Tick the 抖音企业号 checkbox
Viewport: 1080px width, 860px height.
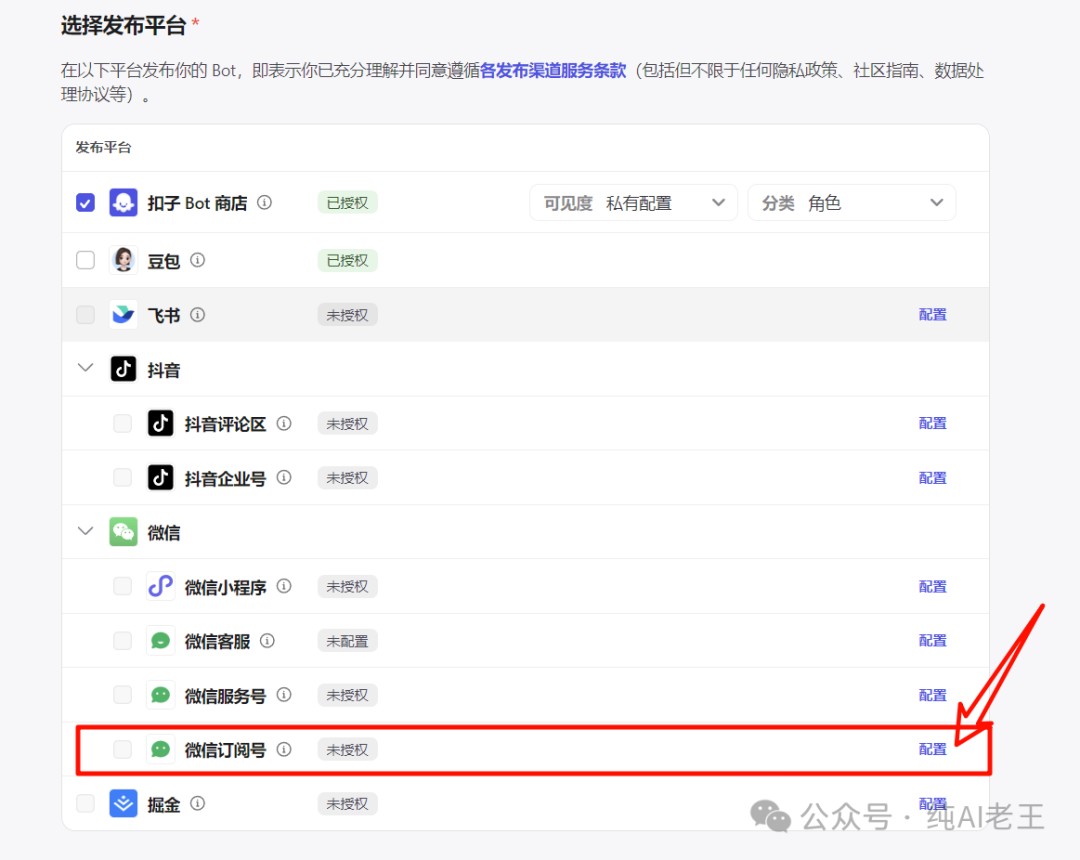[123, 477]
